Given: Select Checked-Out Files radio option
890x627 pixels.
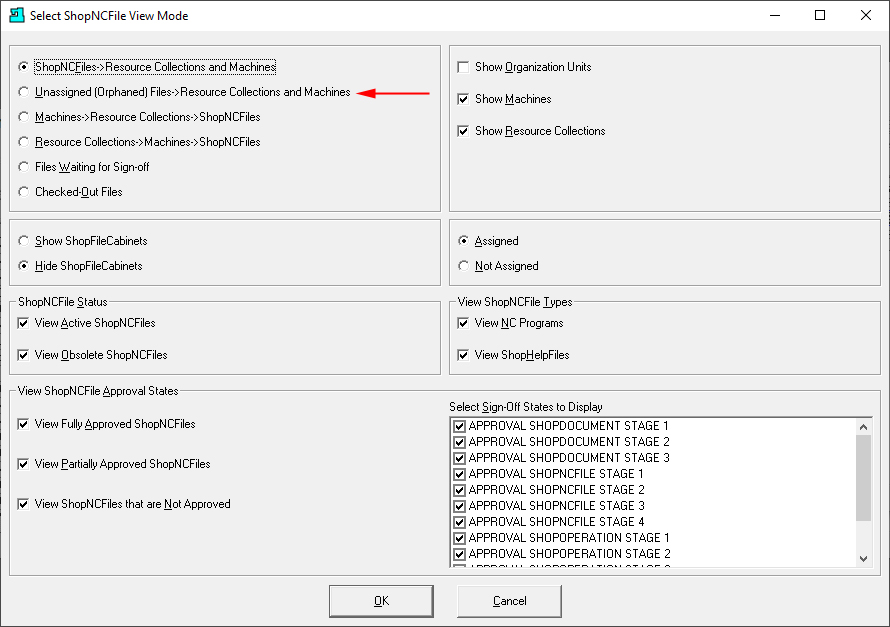Looking at the screenshot, I should (23, 192).
